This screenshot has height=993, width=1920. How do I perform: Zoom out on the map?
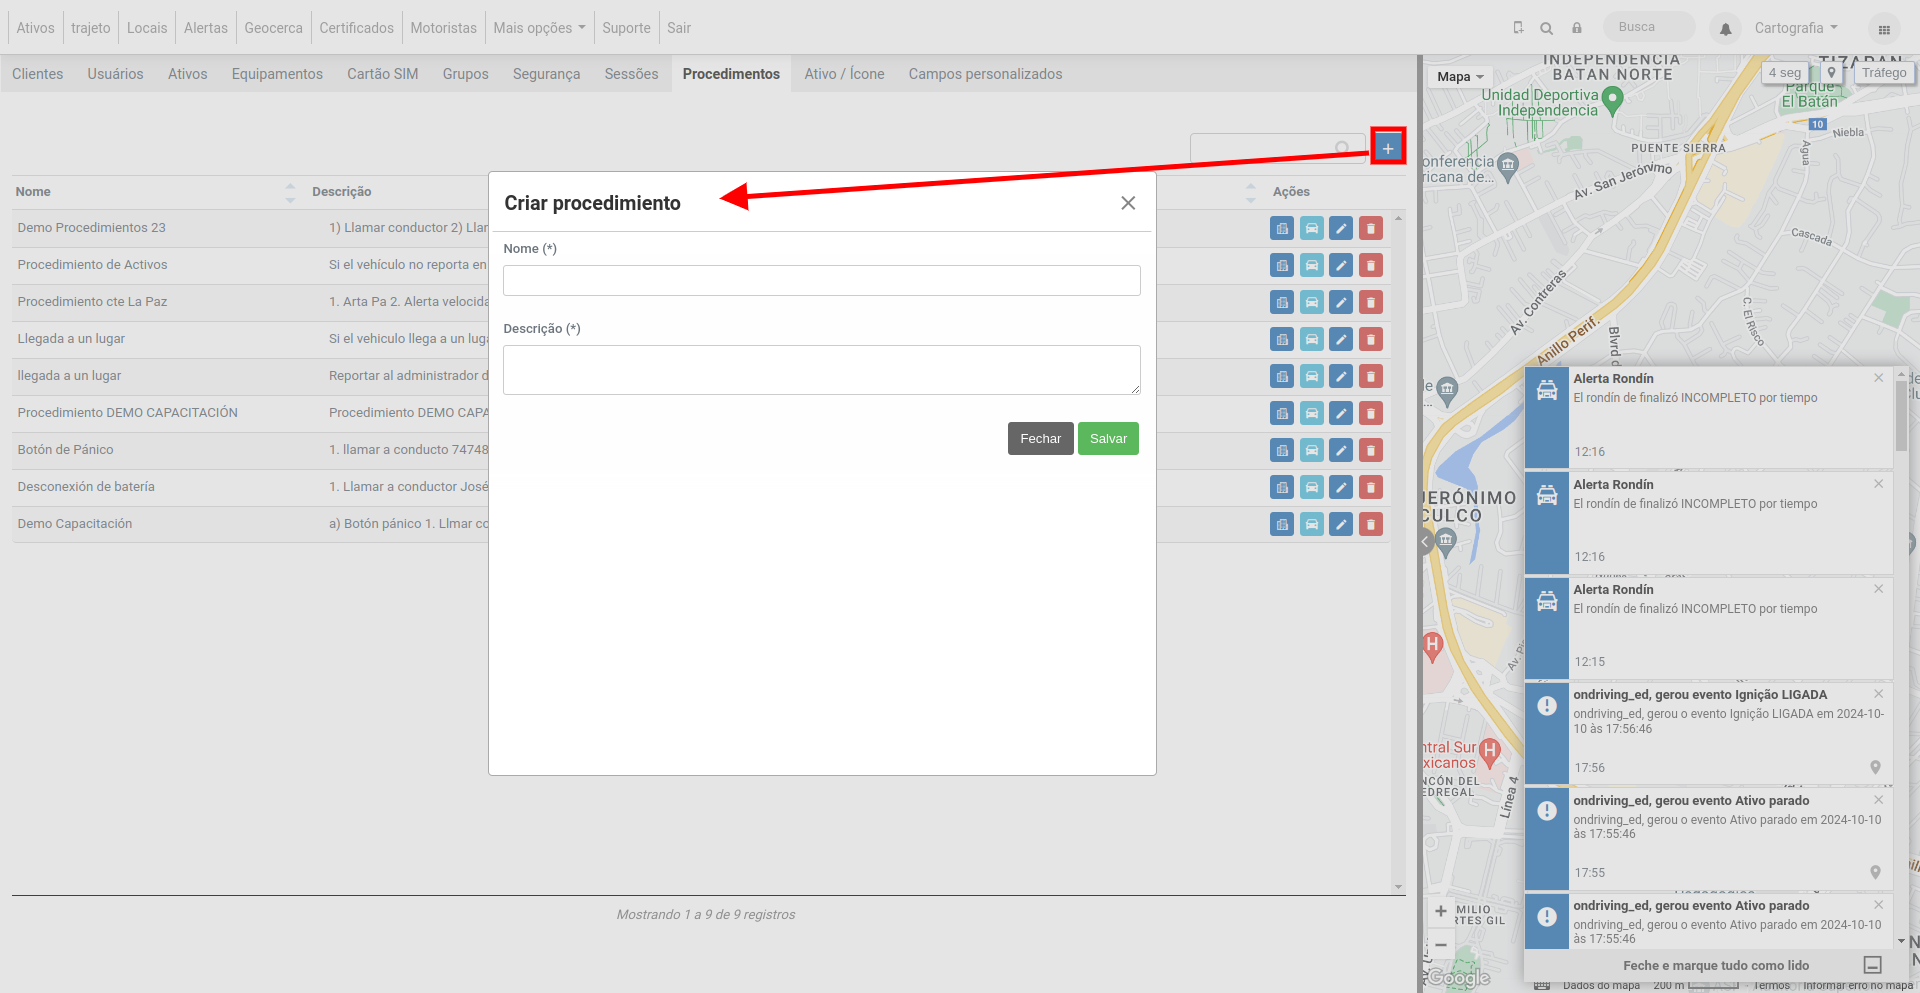(x=1441, y=944)
